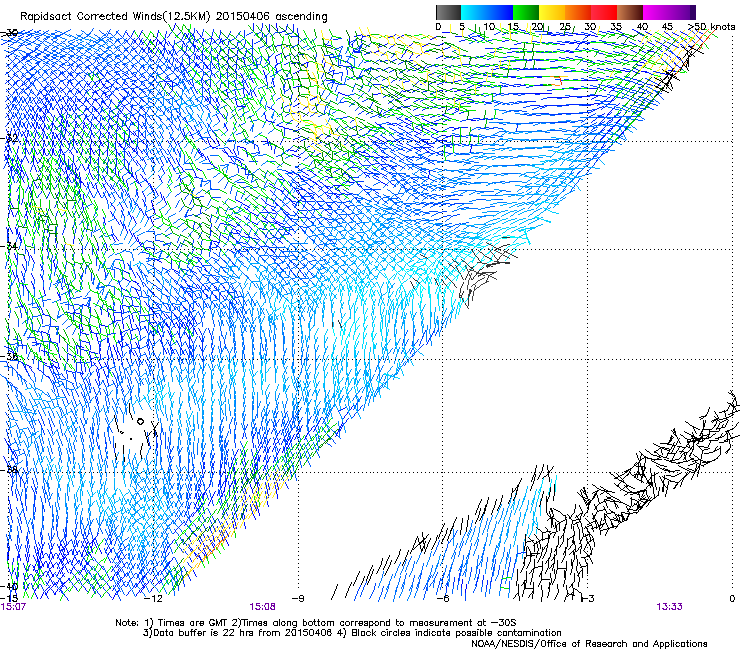
Task: Click the '-38' latitude axis label
Action: 10,470
